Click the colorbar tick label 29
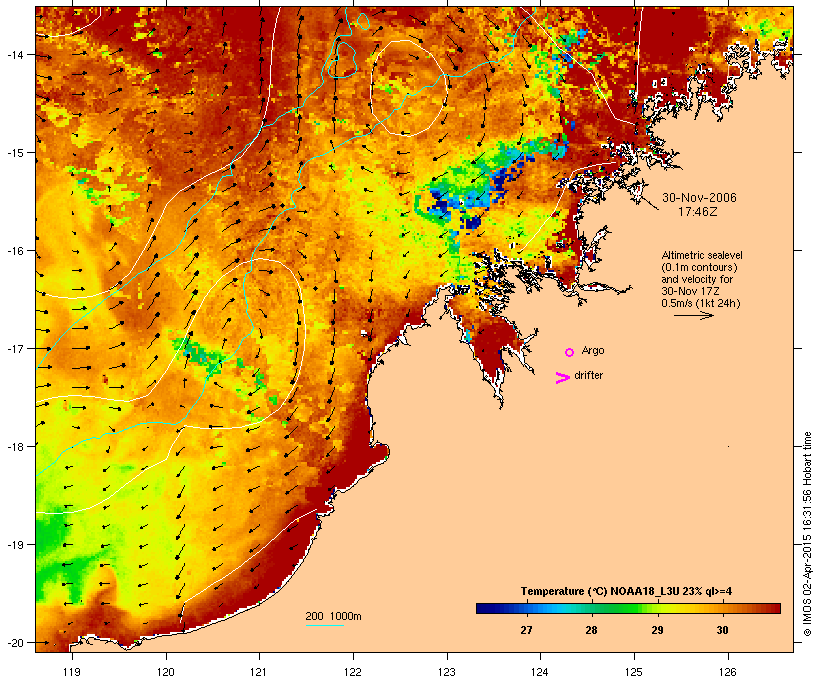 657,630
